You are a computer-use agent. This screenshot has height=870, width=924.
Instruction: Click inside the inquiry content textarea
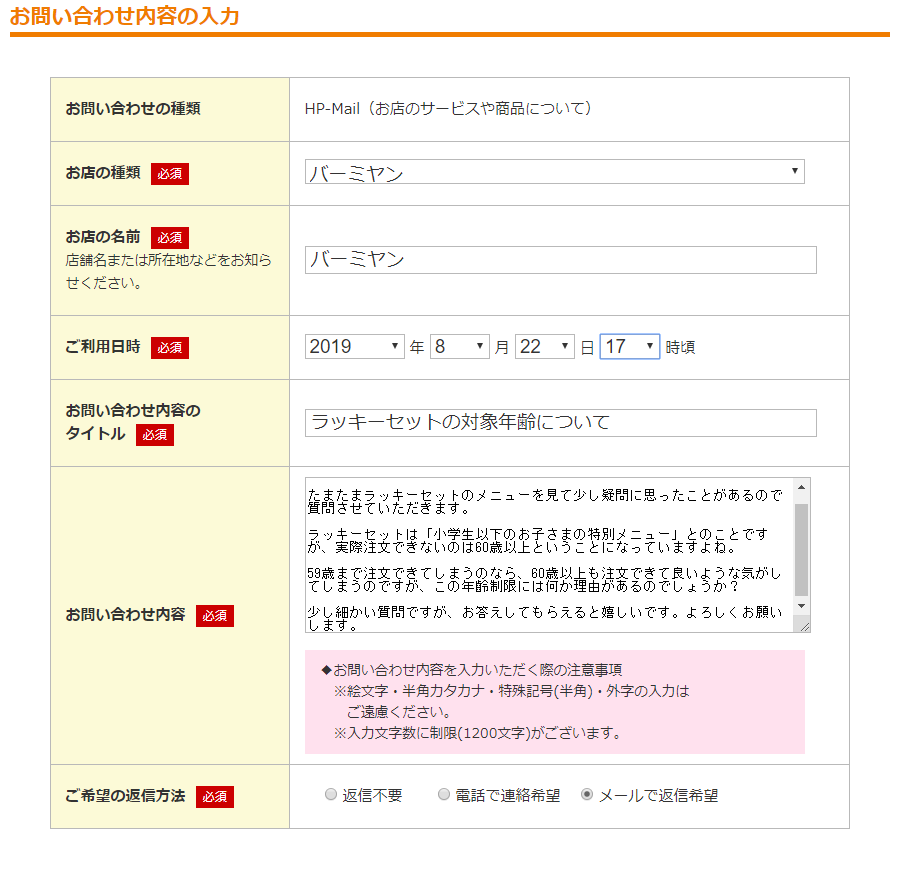click(549, 555)
